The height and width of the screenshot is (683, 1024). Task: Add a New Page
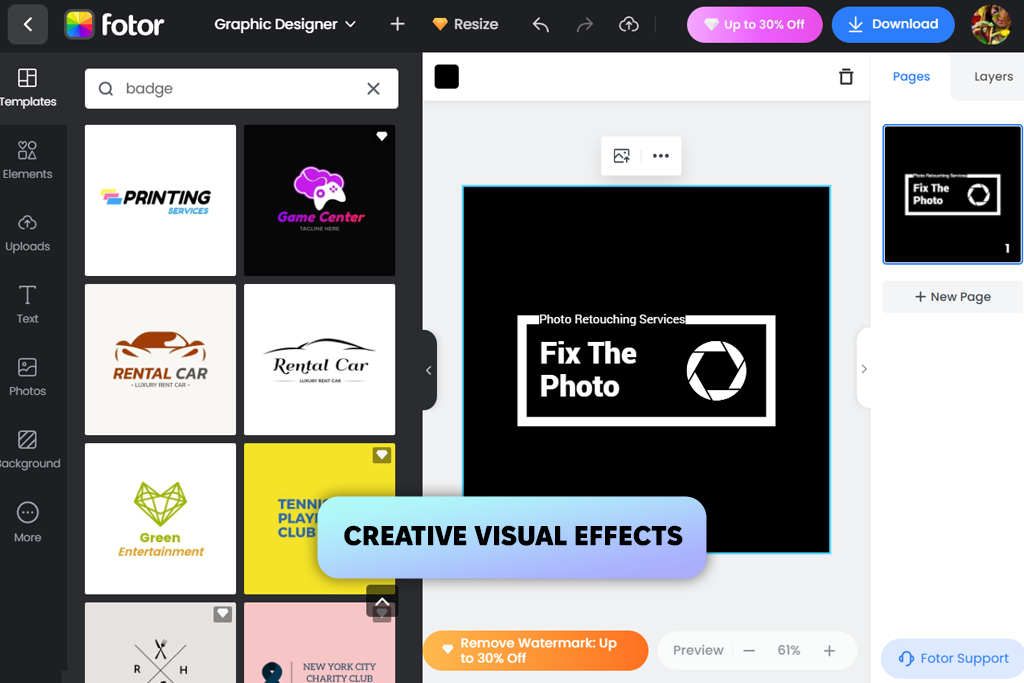(952, 297)
